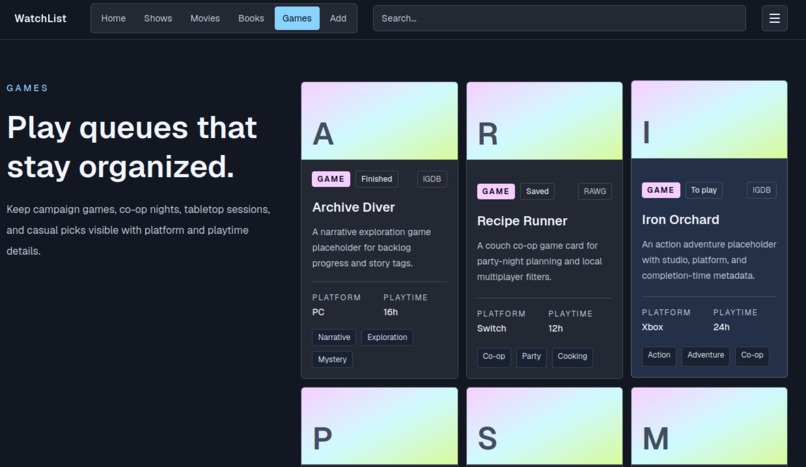Click the 12h playtime value

point(555,328)
